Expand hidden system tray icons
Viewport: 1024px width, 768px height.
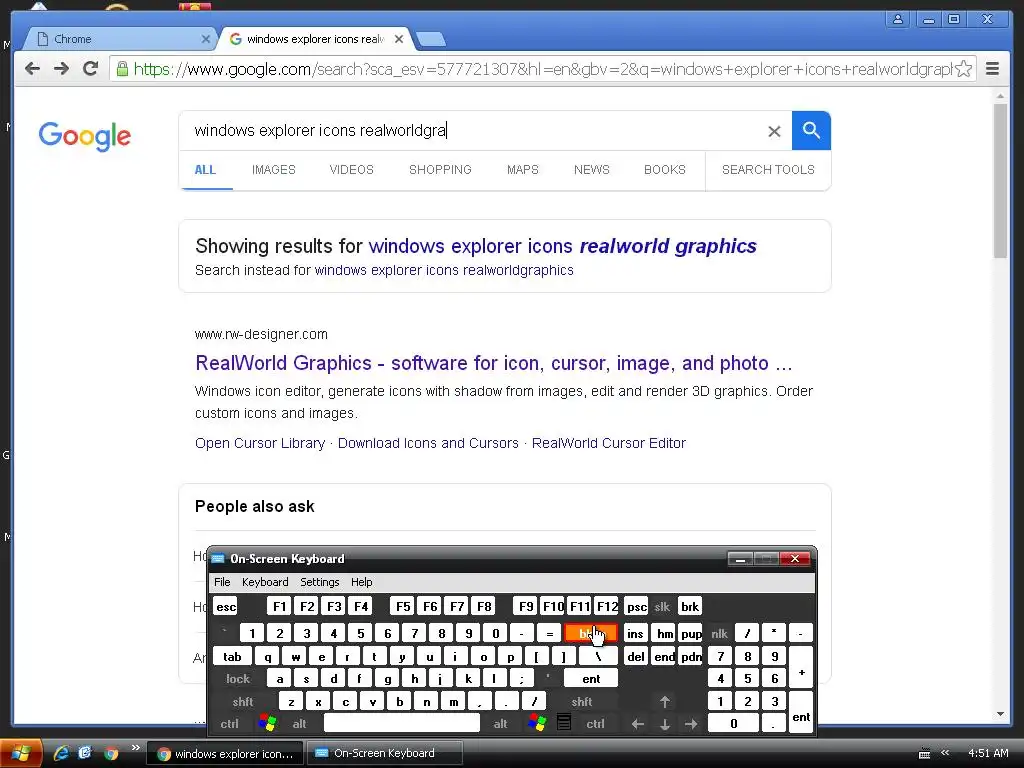click(944, 753)
